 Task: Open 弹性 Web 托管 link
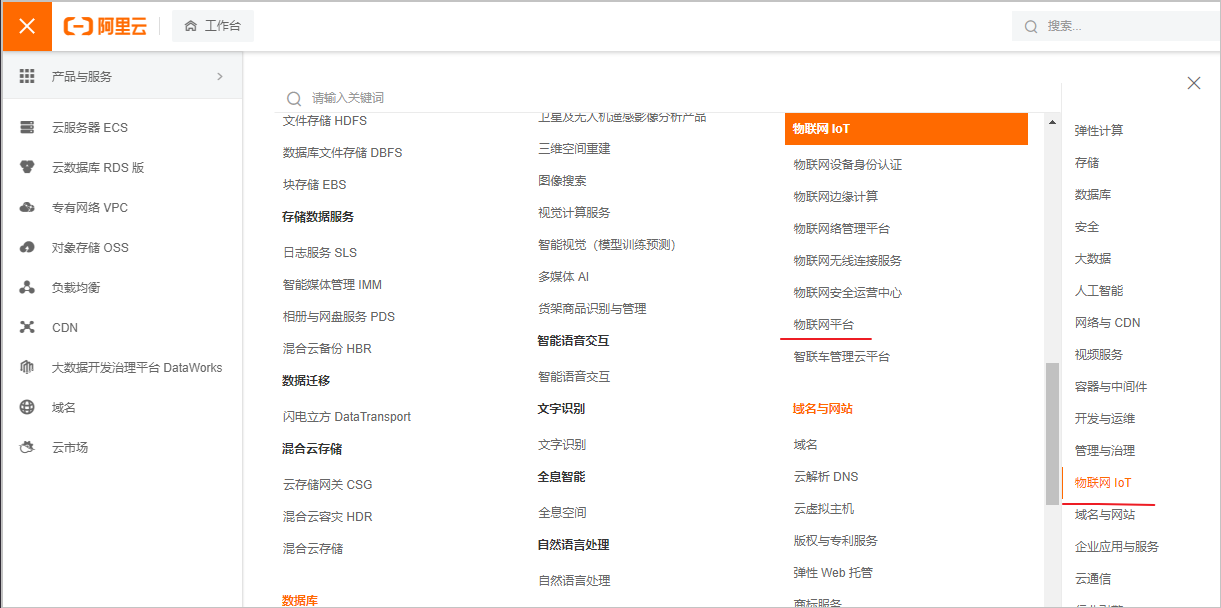833,572
